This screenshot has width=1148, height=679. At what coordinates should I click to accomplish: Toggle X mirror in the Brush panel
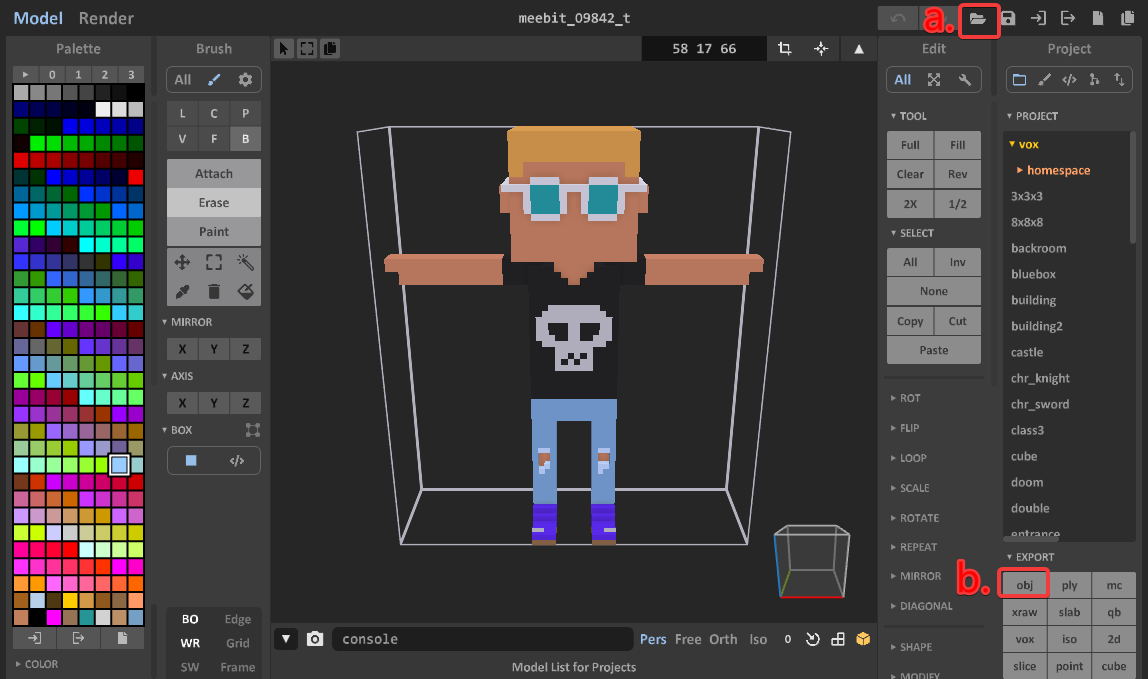182,349
